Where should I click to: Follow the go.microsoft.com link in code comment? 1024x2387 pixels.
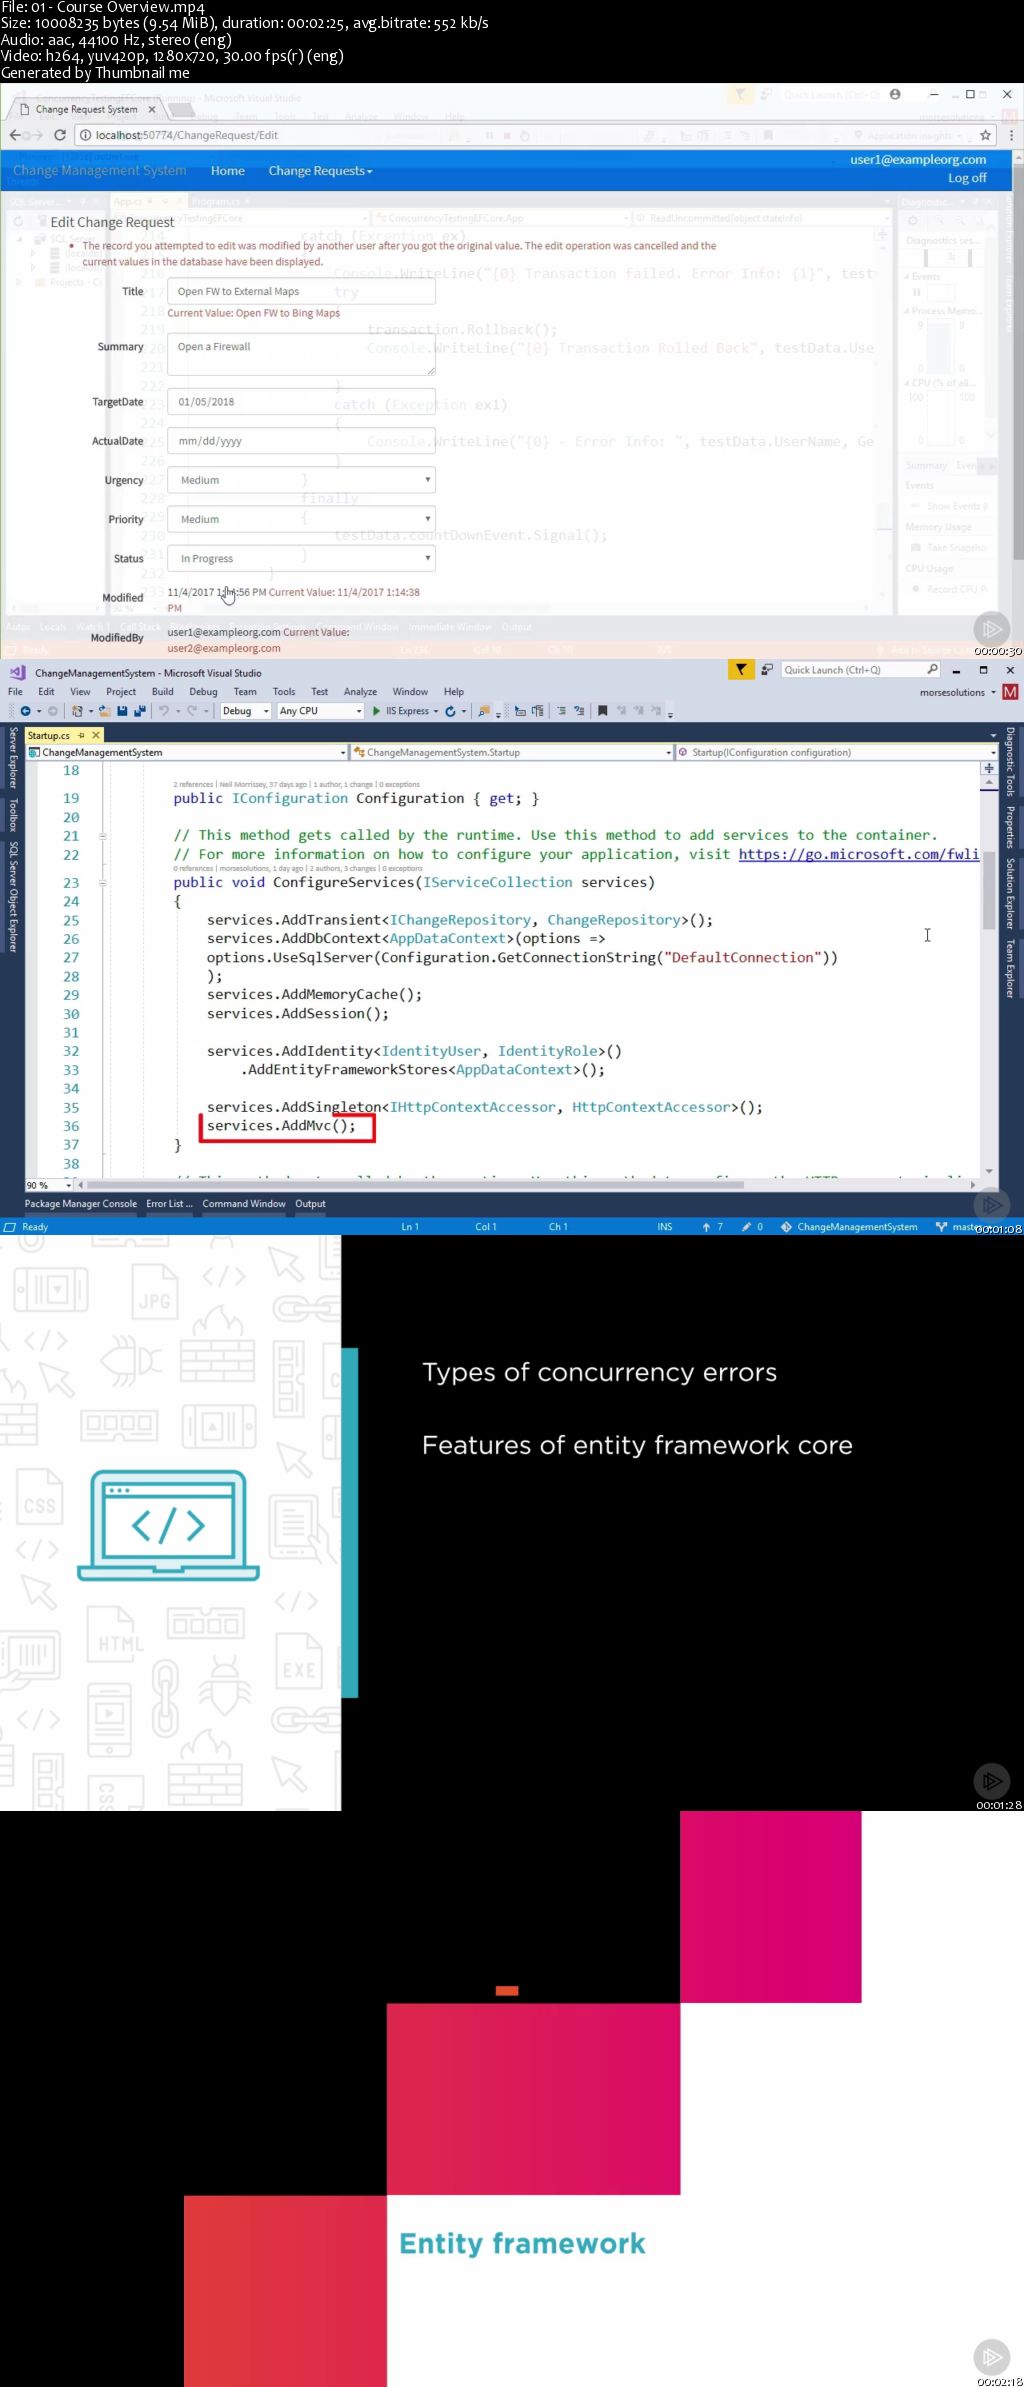[x=859, y=854]
